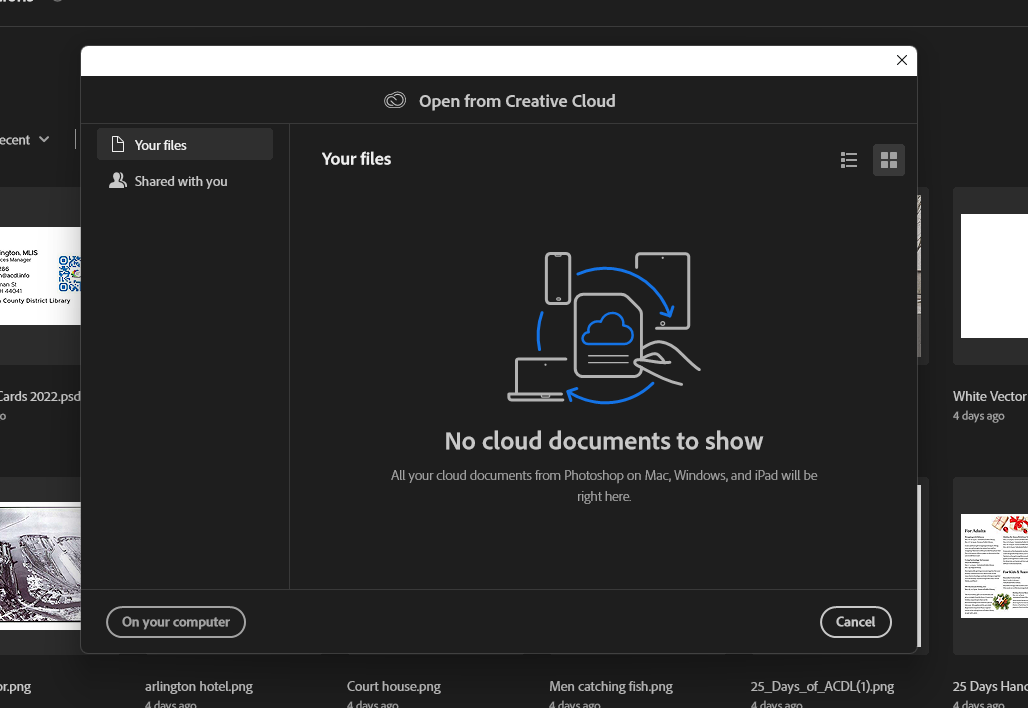
Task: Open Court house.png thumbnail
Action: pos(393,686)
